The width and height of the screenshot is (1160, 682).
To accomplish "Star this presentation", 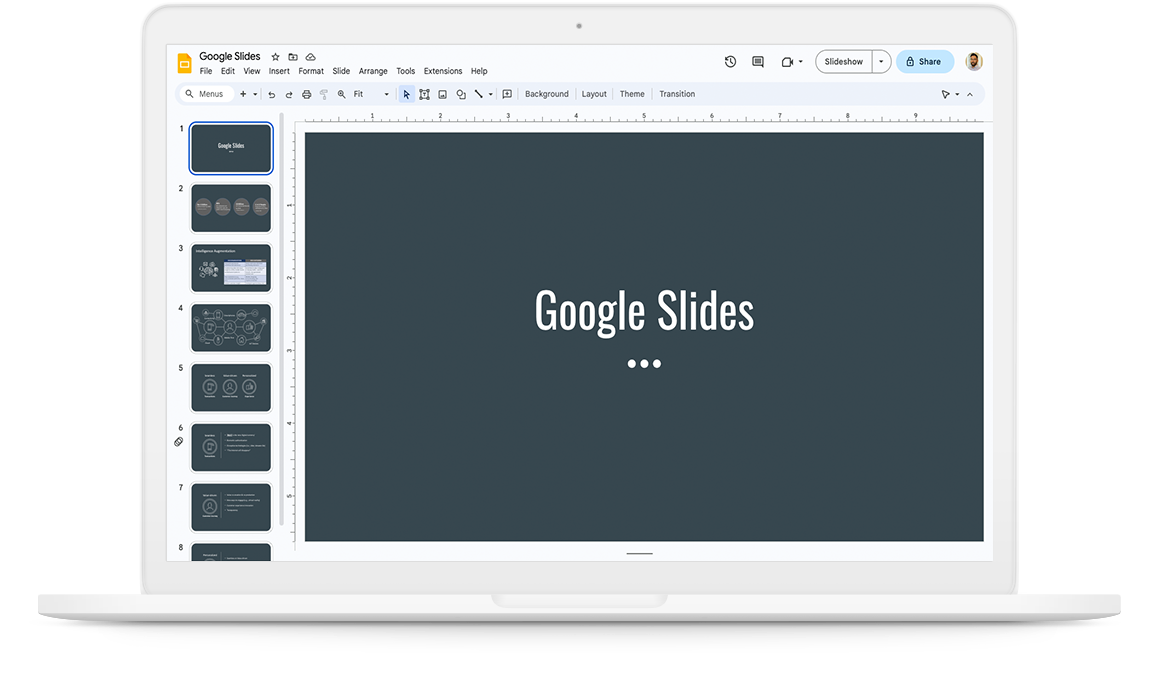I will [276, 57].
